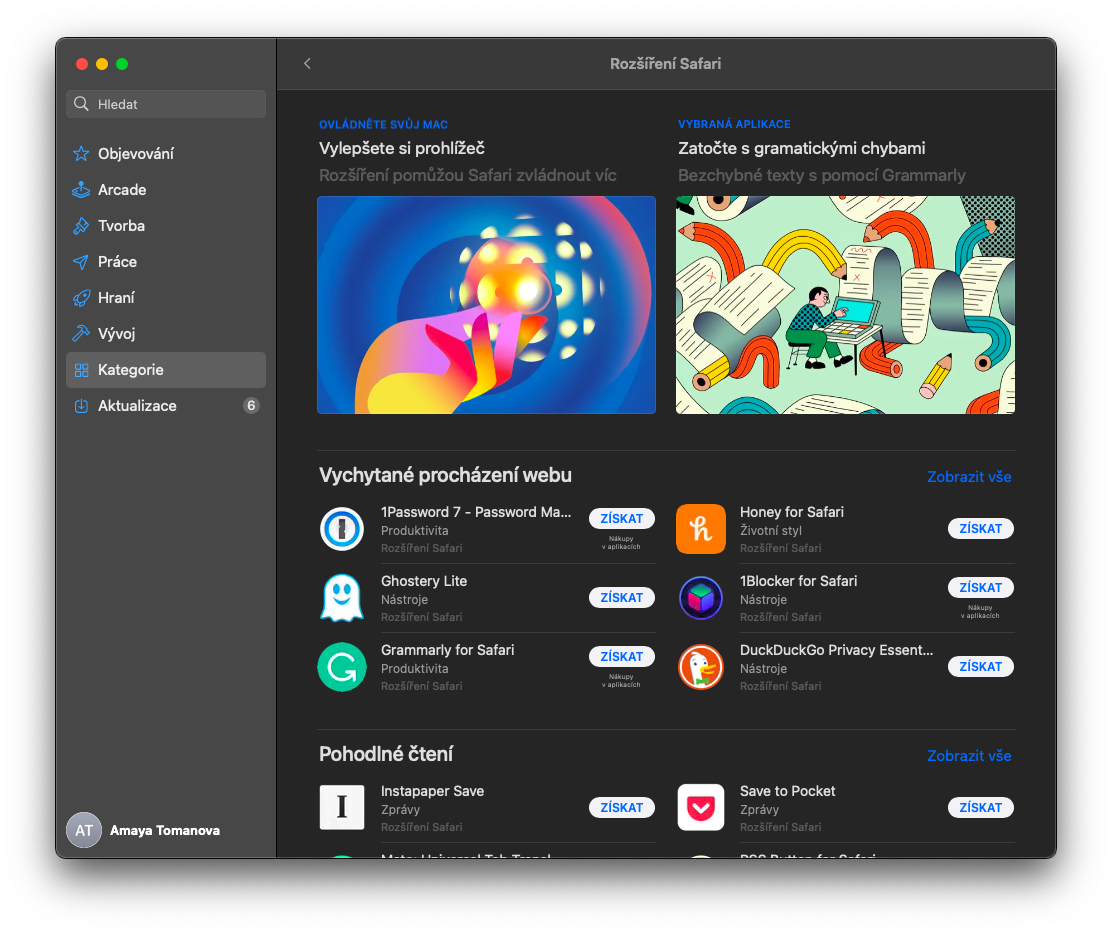Select Tvorba in the sidebar
The width and height of the screenshot is (1112, 932).
[x=166, y=226]
